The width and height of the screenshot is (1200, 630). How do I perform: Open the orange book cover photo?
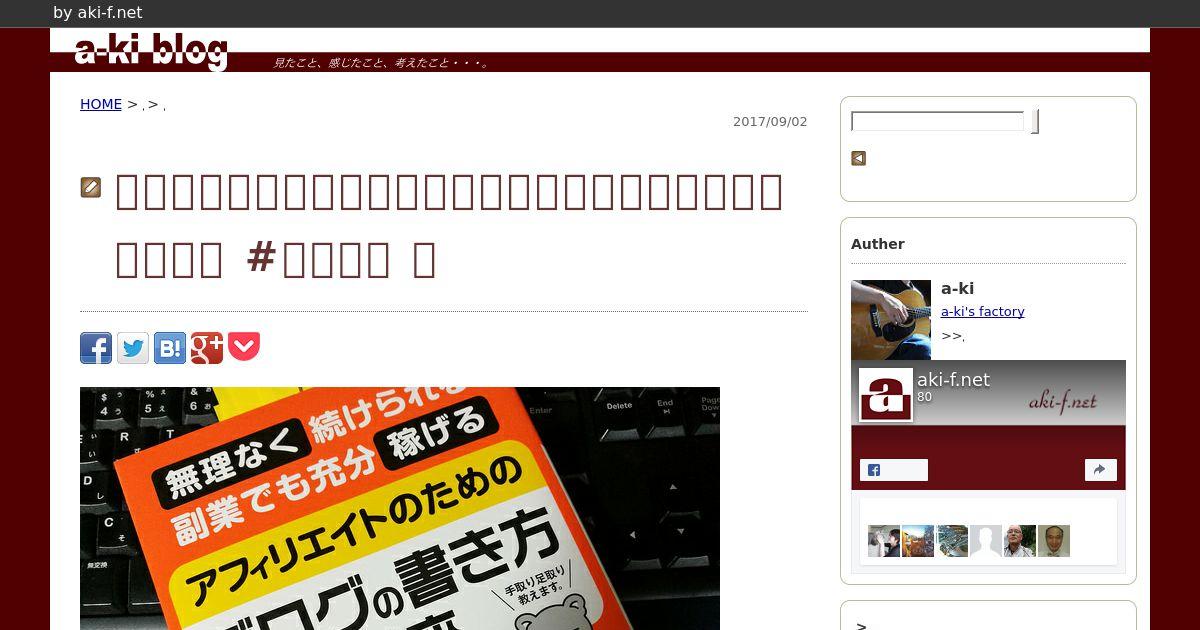400,508
